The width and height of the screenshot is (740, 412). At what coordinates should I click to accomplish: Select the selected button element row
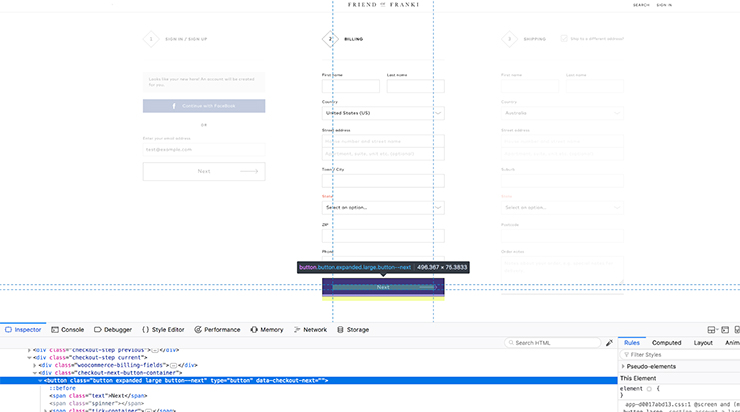[309, 380]
